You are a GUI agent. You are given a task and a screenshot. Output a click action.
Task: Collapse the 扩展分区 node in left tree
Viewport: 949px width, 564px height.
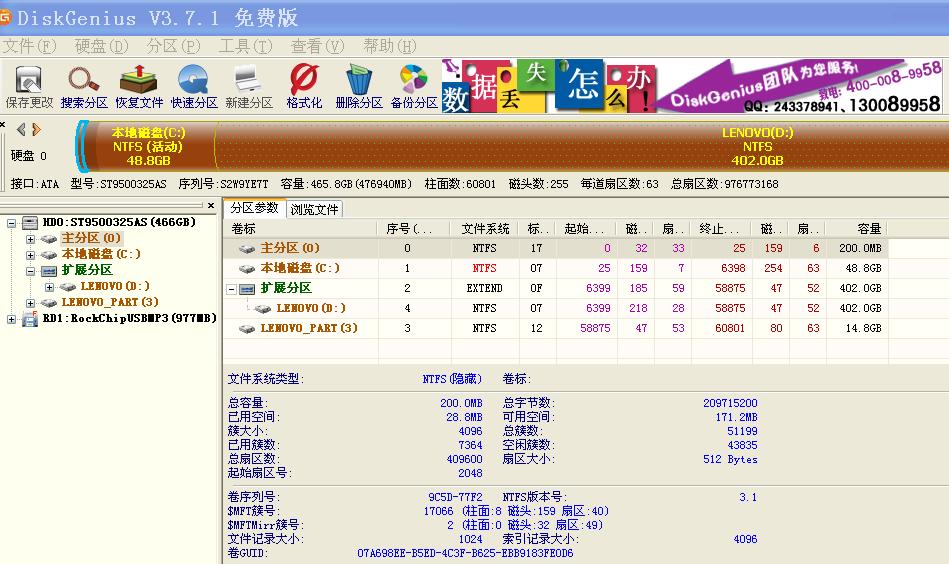point(30,271)
